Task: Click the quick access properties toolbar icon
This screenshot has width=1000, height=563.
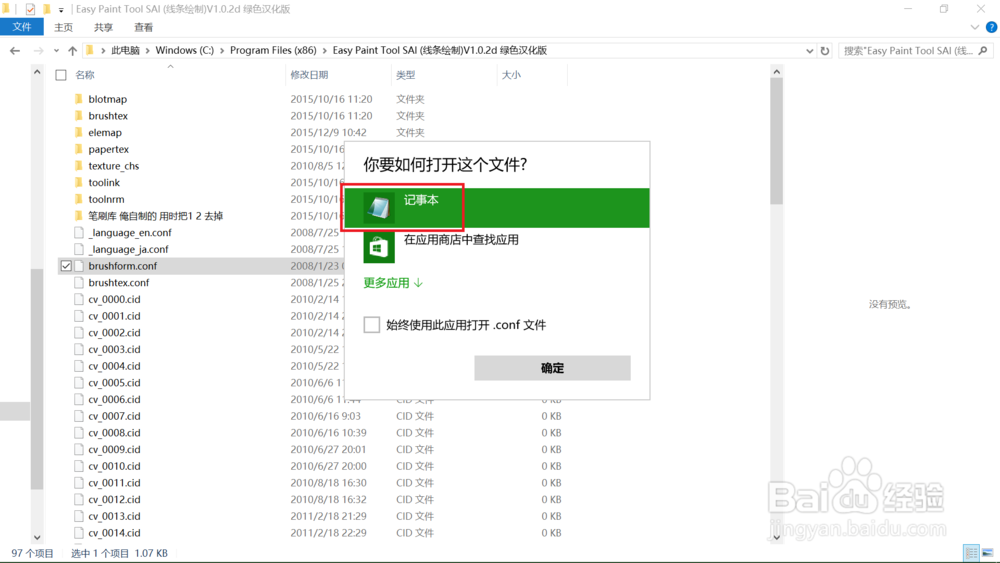Action: [x=30, y=9]
